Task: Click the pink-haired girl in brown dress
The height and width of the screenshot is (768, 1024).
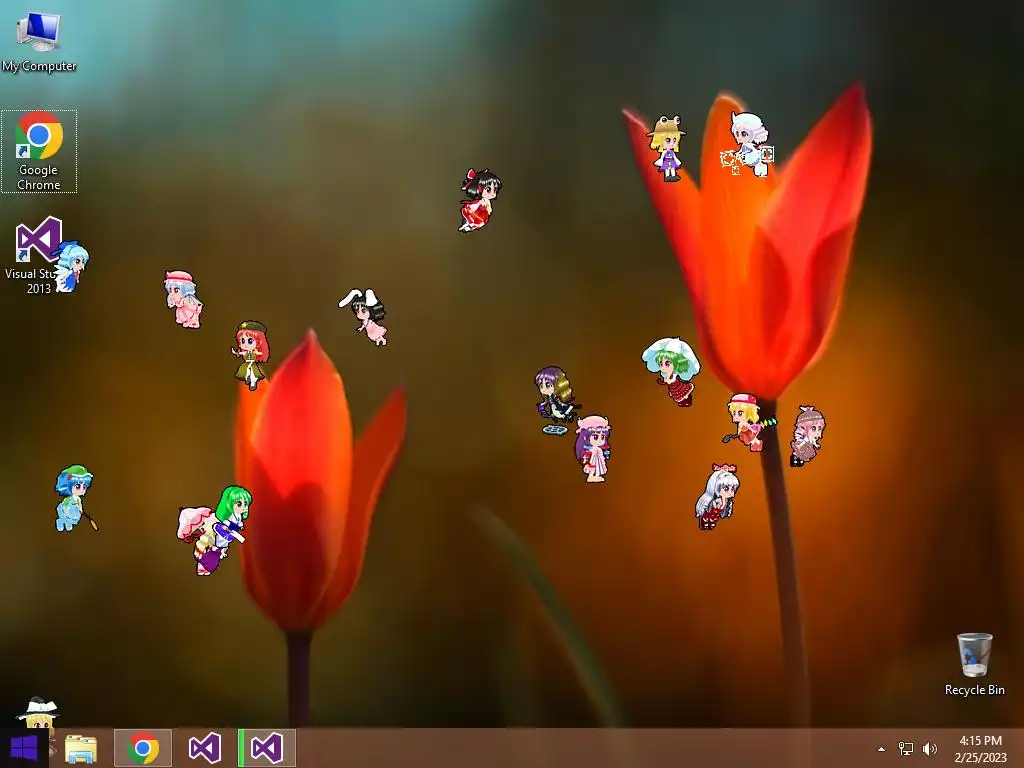Action: point(808,436)
